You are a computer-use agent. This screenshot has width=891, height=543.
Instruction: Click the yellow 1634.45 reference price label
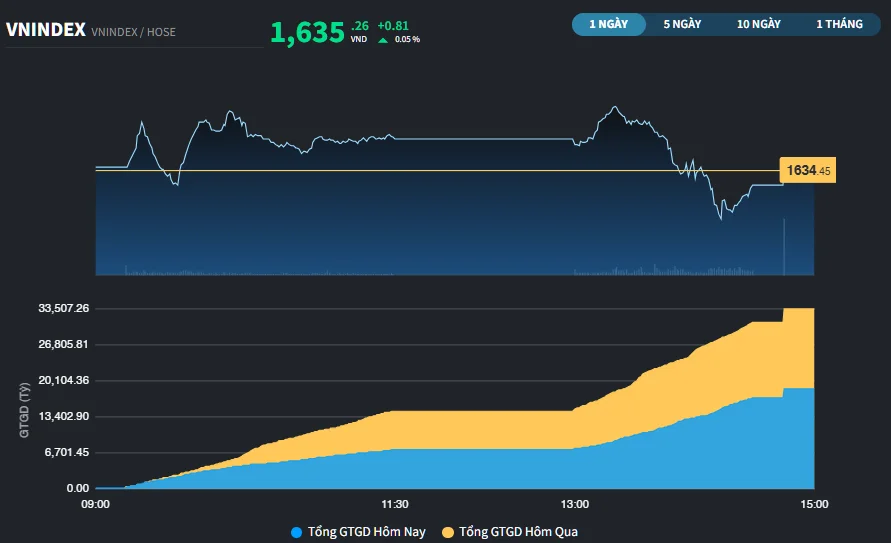pos(807,170)
